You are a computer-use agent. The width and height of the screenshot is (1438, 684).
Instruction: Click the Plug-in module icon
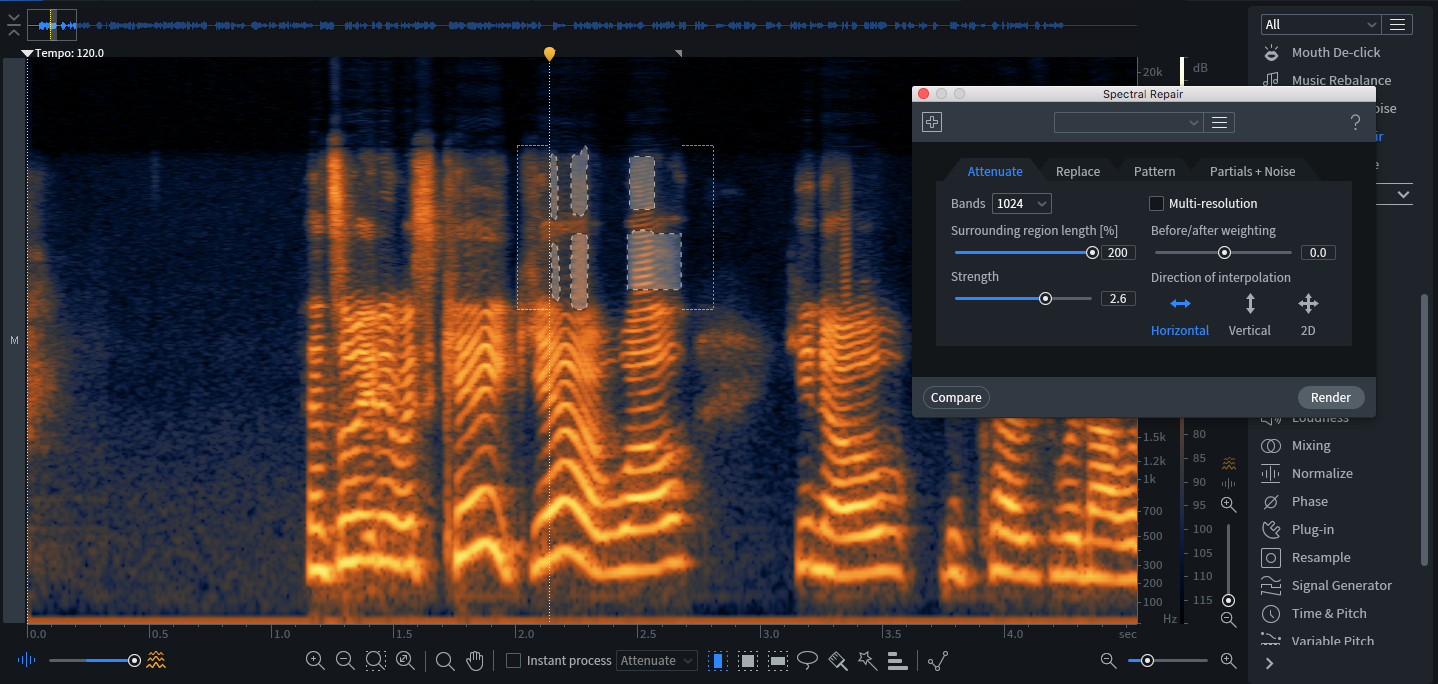coord(1271,530)
